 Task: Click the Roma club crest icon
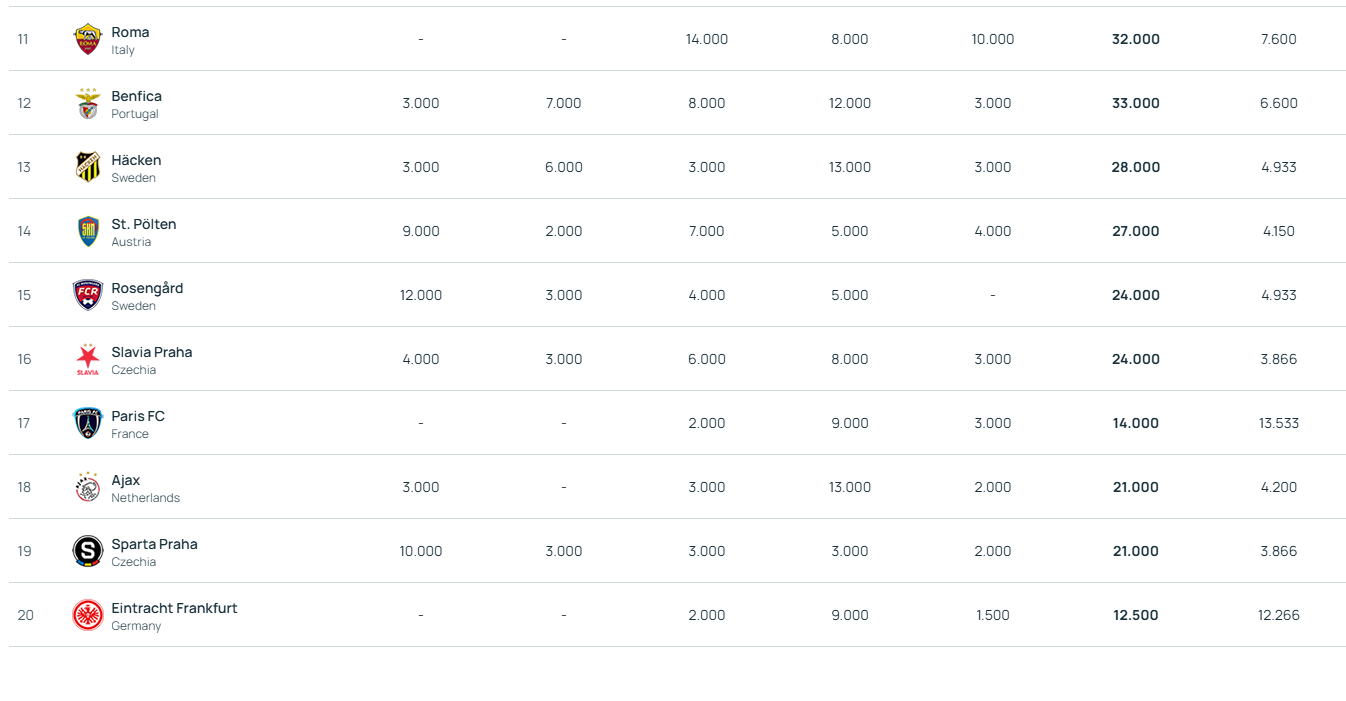pos(88,39)
